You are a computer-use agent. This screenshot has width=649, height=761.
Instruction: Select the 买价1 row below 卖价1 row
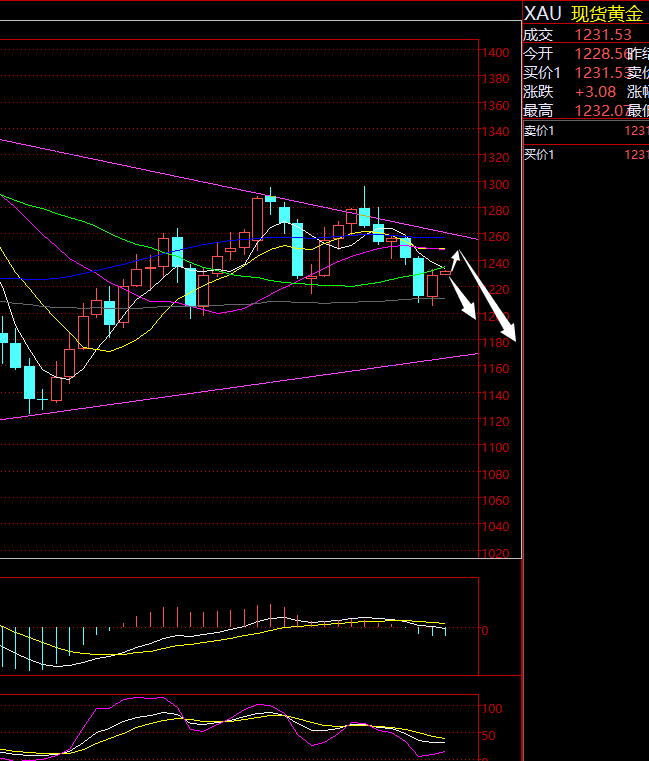pyautogui.click(x=585, y=154)
